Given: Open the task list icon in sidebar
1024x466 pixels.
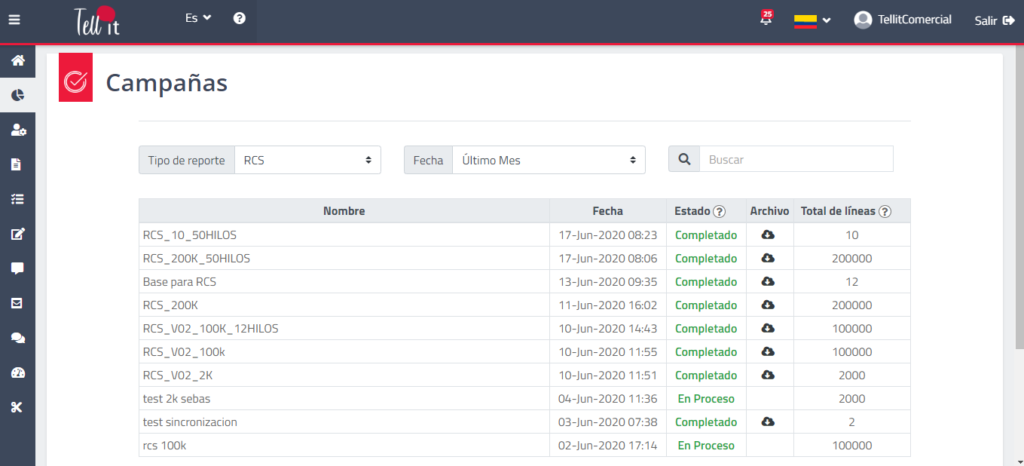Looking at the screenshot, I should point(17,199).
